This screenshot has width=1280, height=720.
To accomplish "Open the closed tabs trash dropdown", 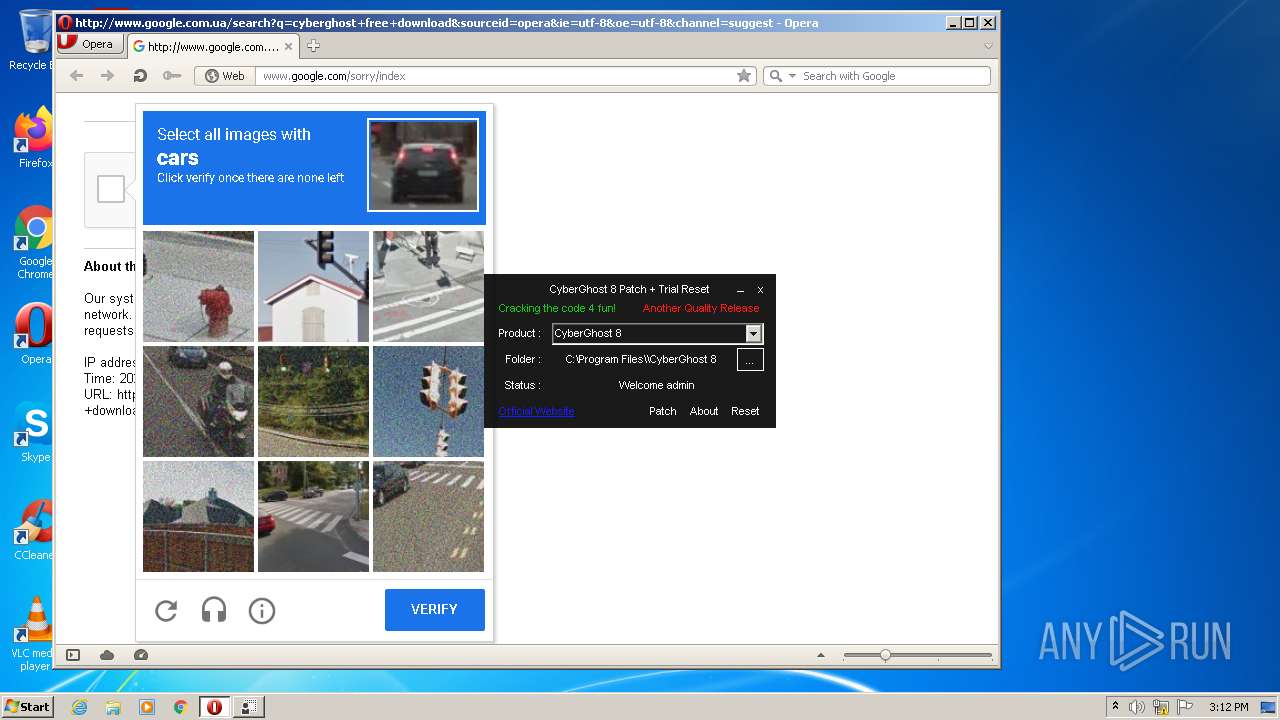I will [988, 46].
